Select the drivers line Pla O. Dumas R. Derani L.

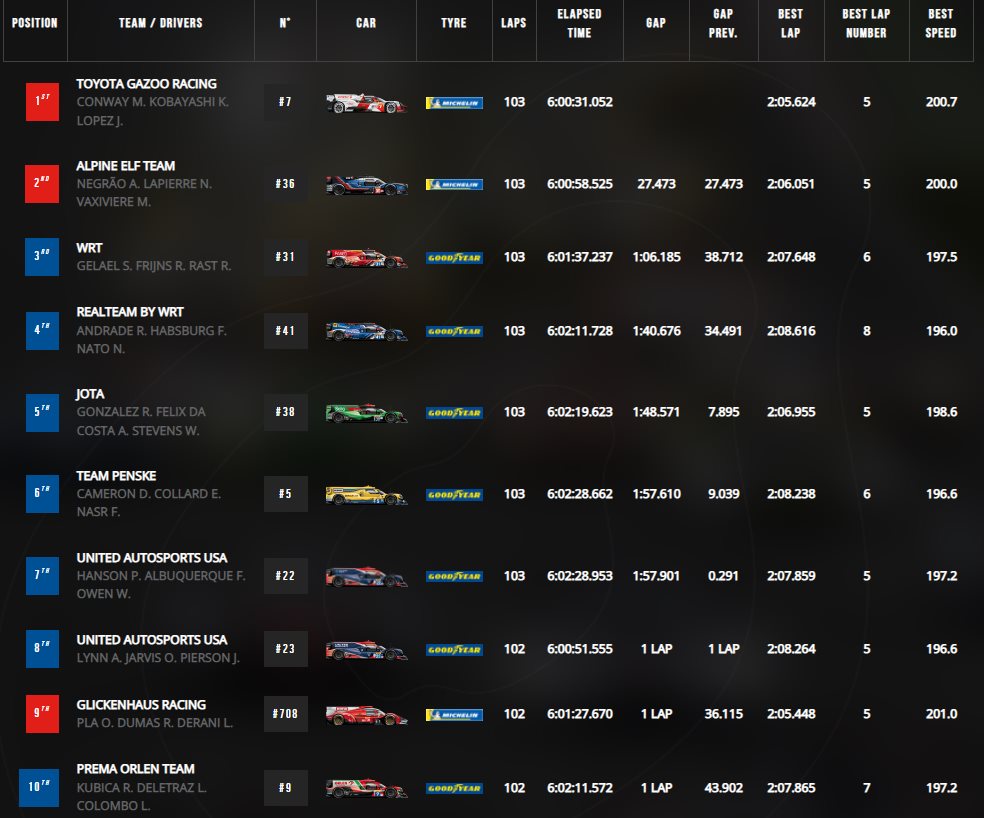point(154,723)
